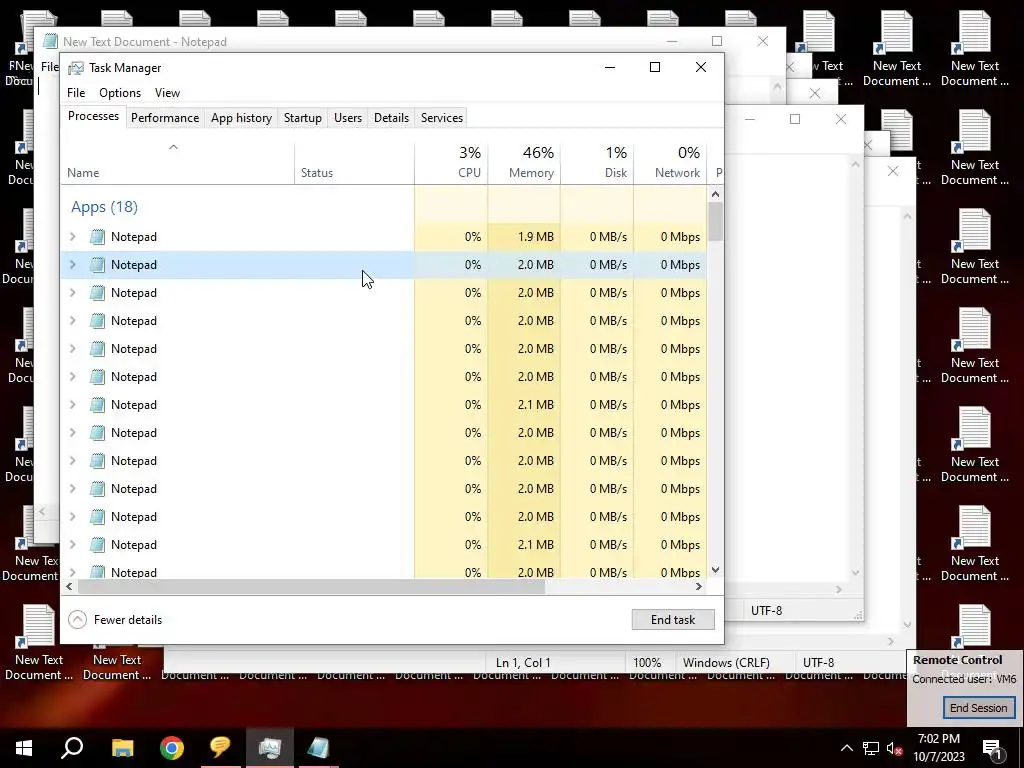Click the Notepad icon of the highlighted row
The height and width of the screenshot is (768, 1024).
pos(97,264)
